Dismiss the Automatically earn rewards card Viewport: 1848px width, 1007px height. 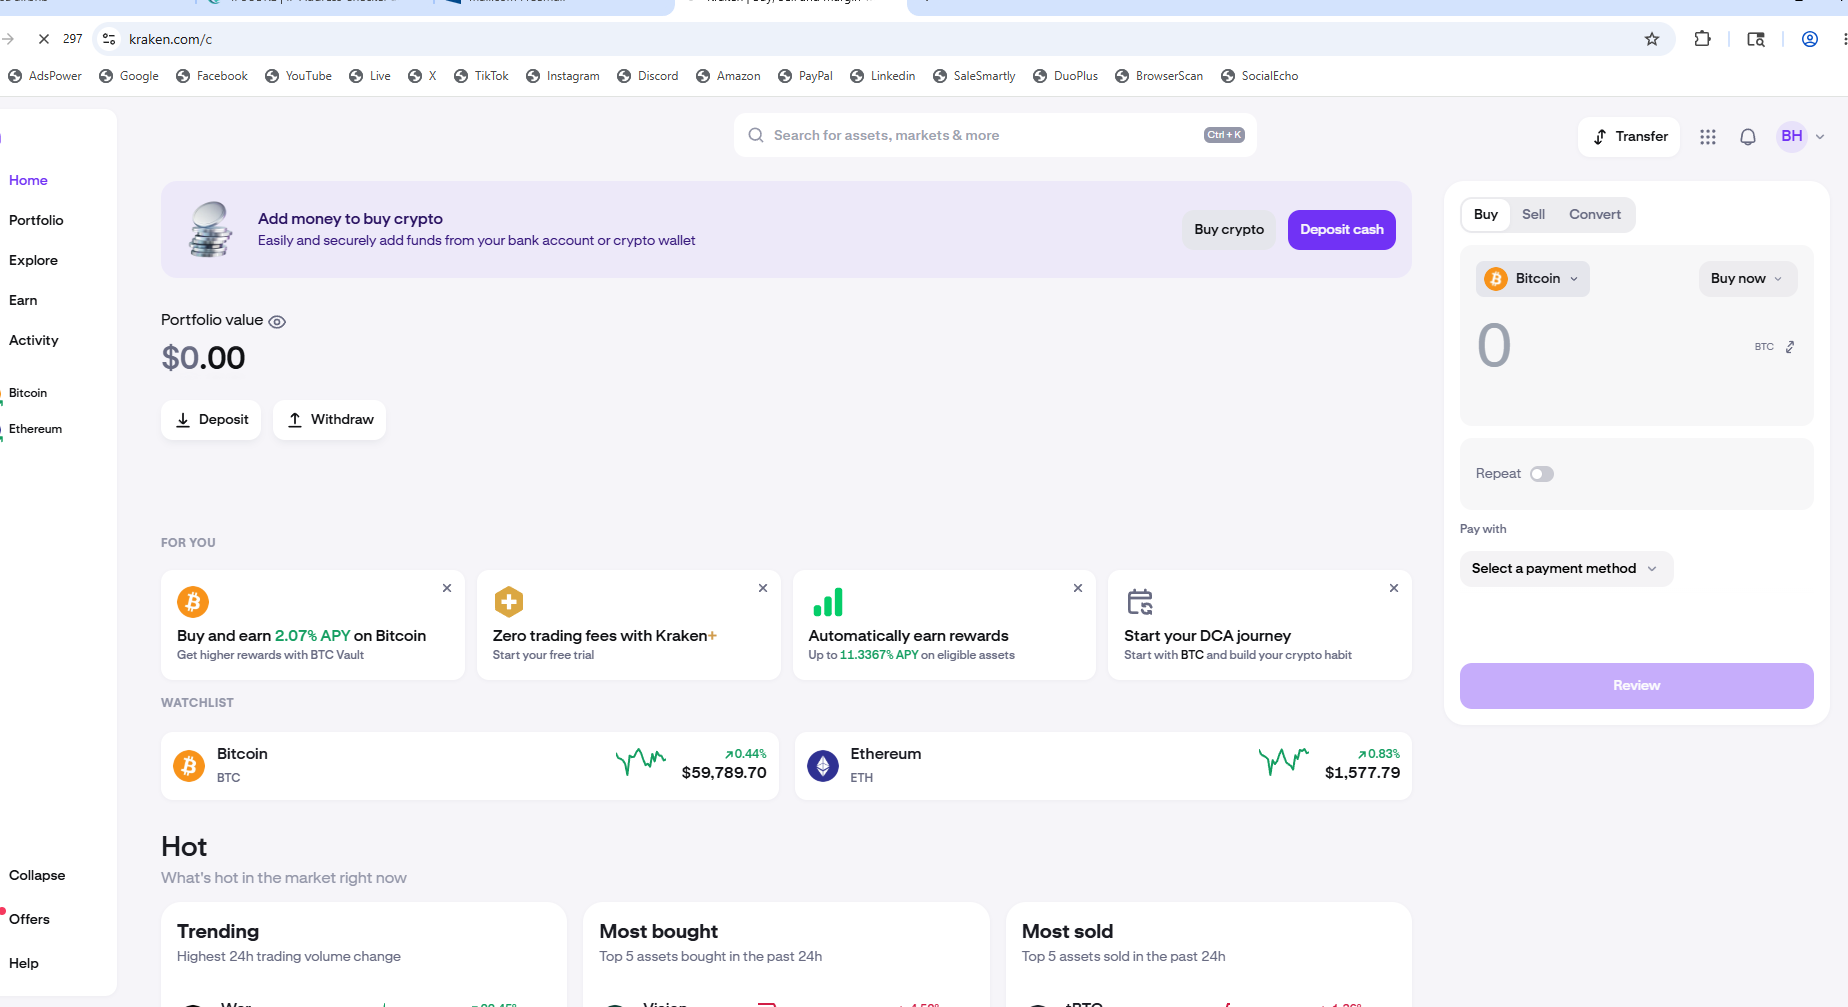(x=1078, y=588)
